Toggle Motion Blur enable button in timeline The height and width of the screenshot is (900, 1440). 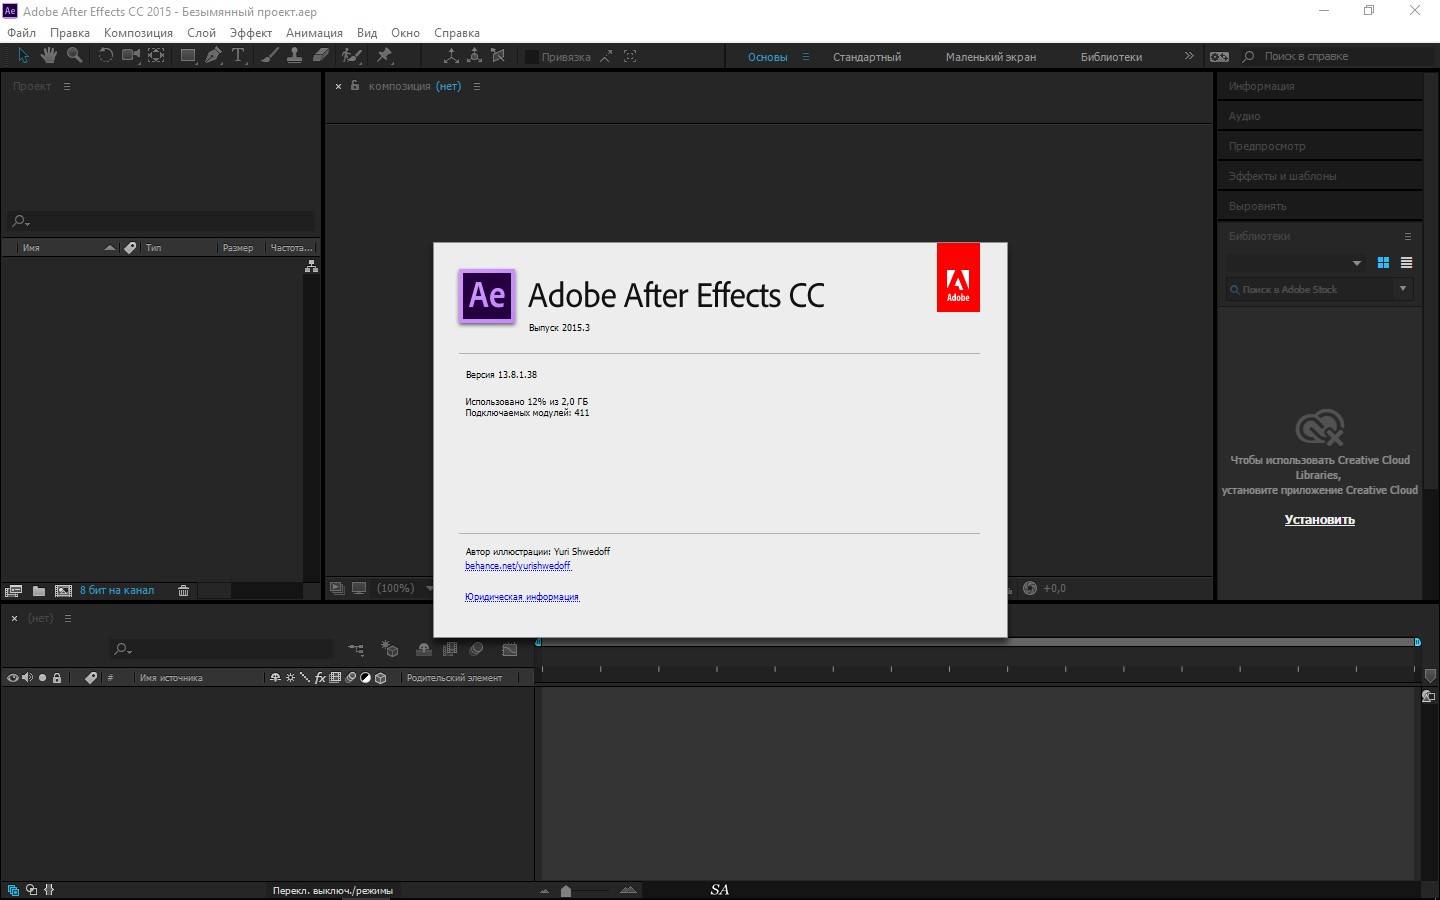pos(477,650)
